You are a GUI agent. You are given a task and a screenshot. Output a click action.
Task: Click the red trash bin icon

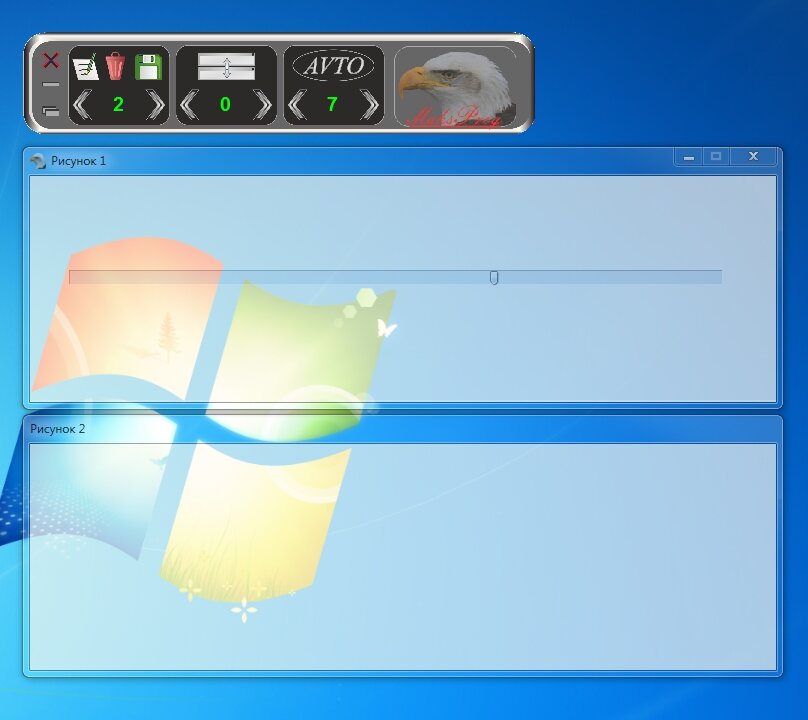[115, 66]
